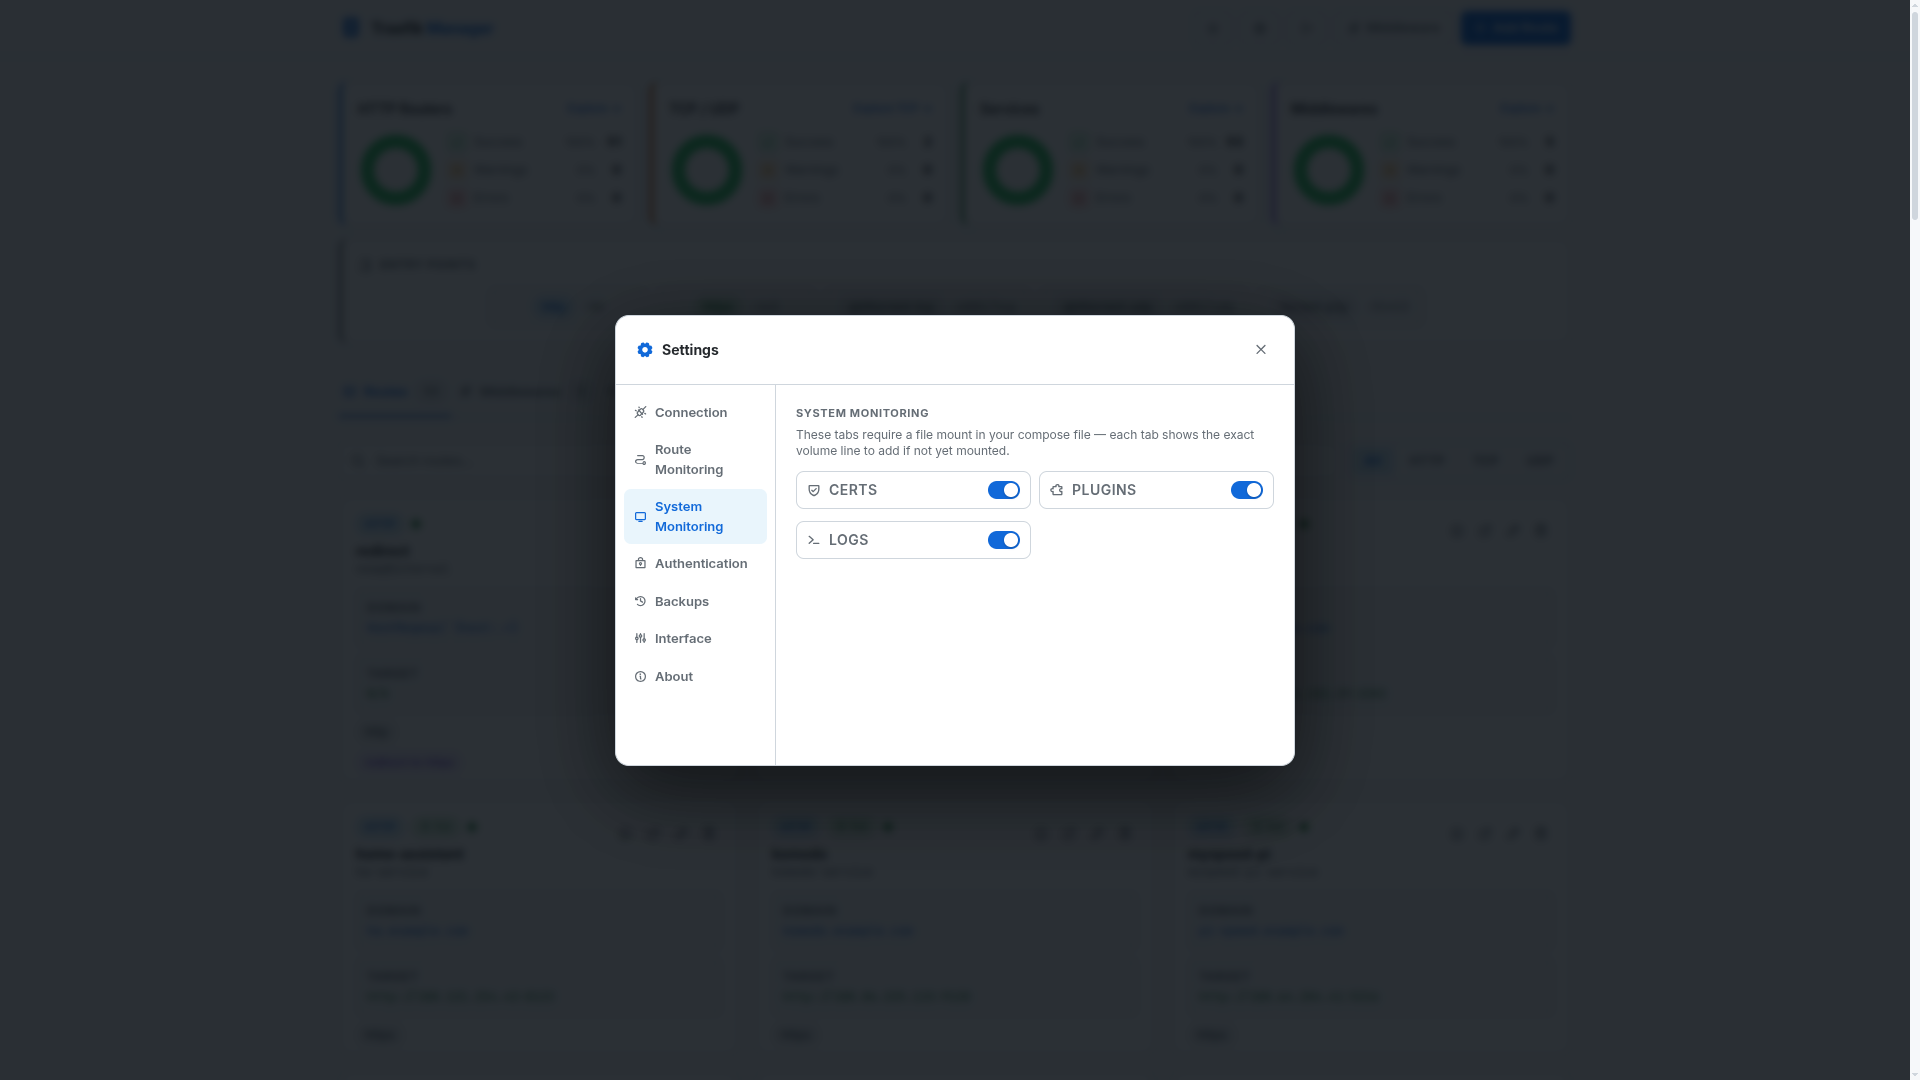Click the monitor icon beside System Monitoring
This screenshot has height=1080, width=1920.
(640, 517)
